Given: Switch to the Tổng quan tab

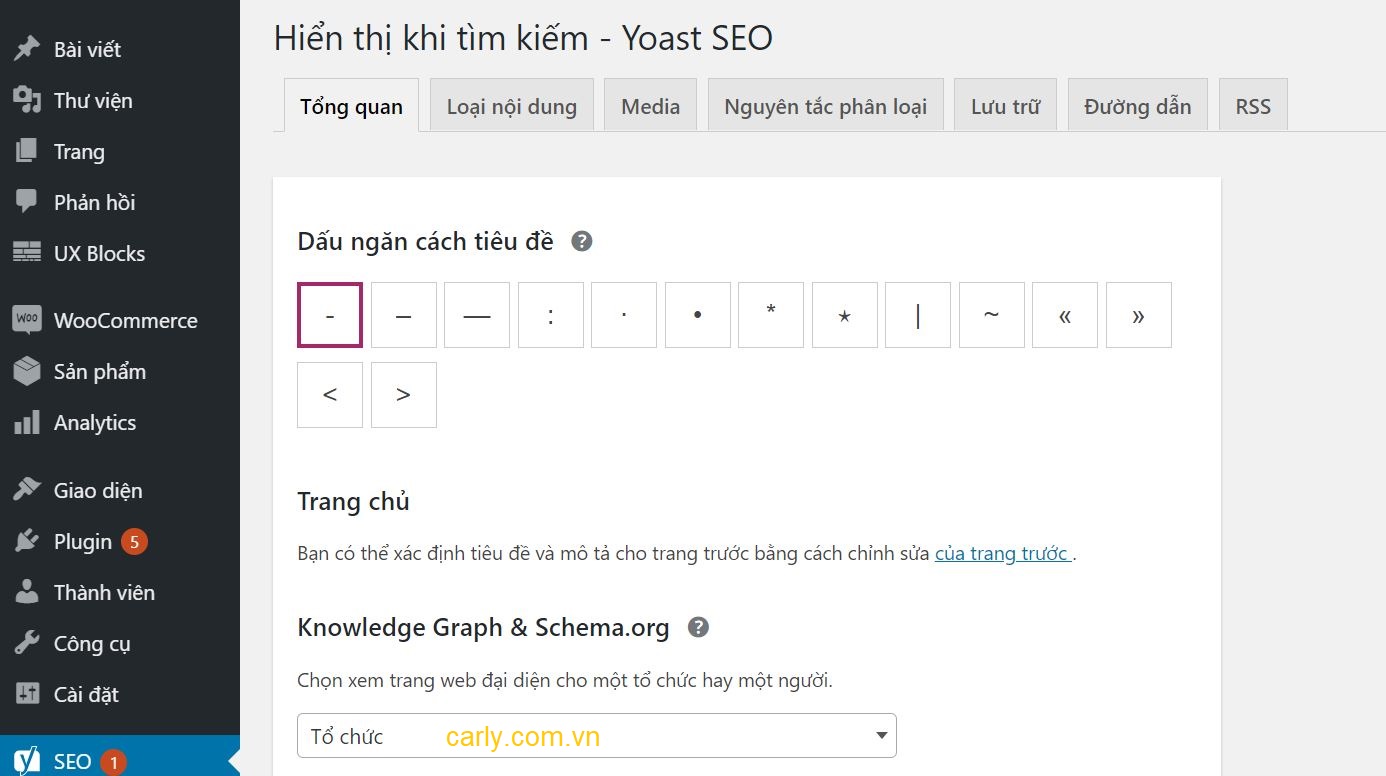Looking at the screenshot, I should coord(352,105).
